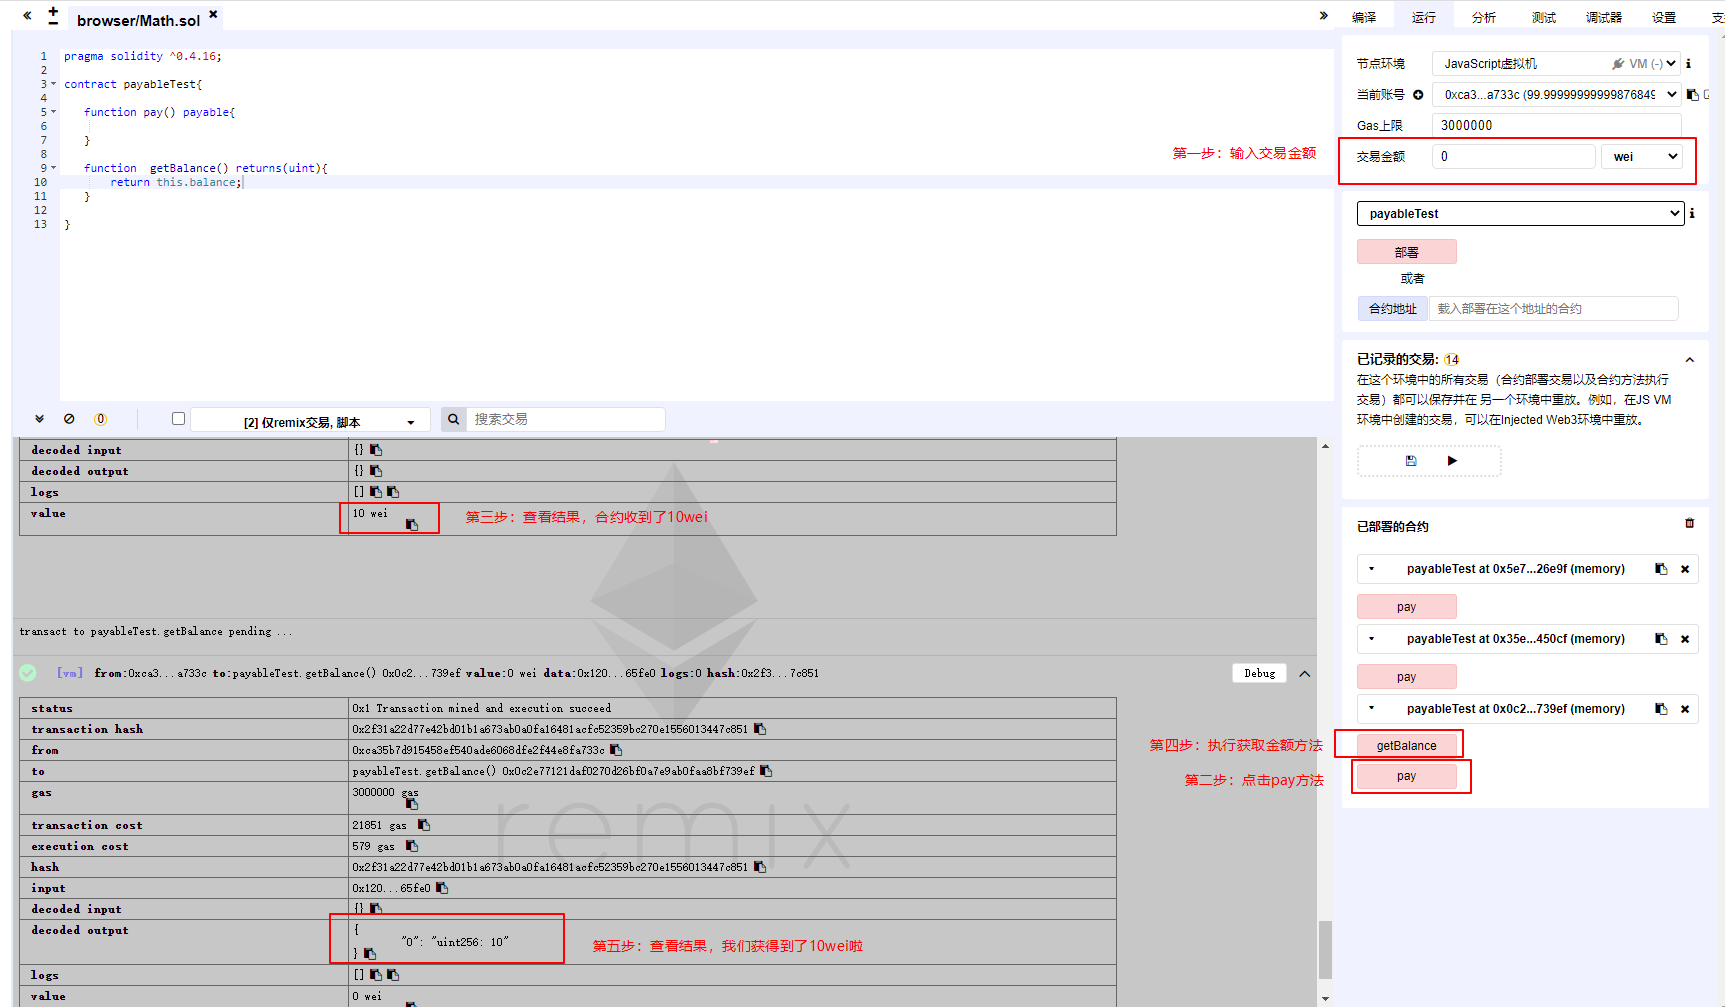
Task: Click the Gas limit input field showing 3000000
Action: click(x=1557, y=125)
